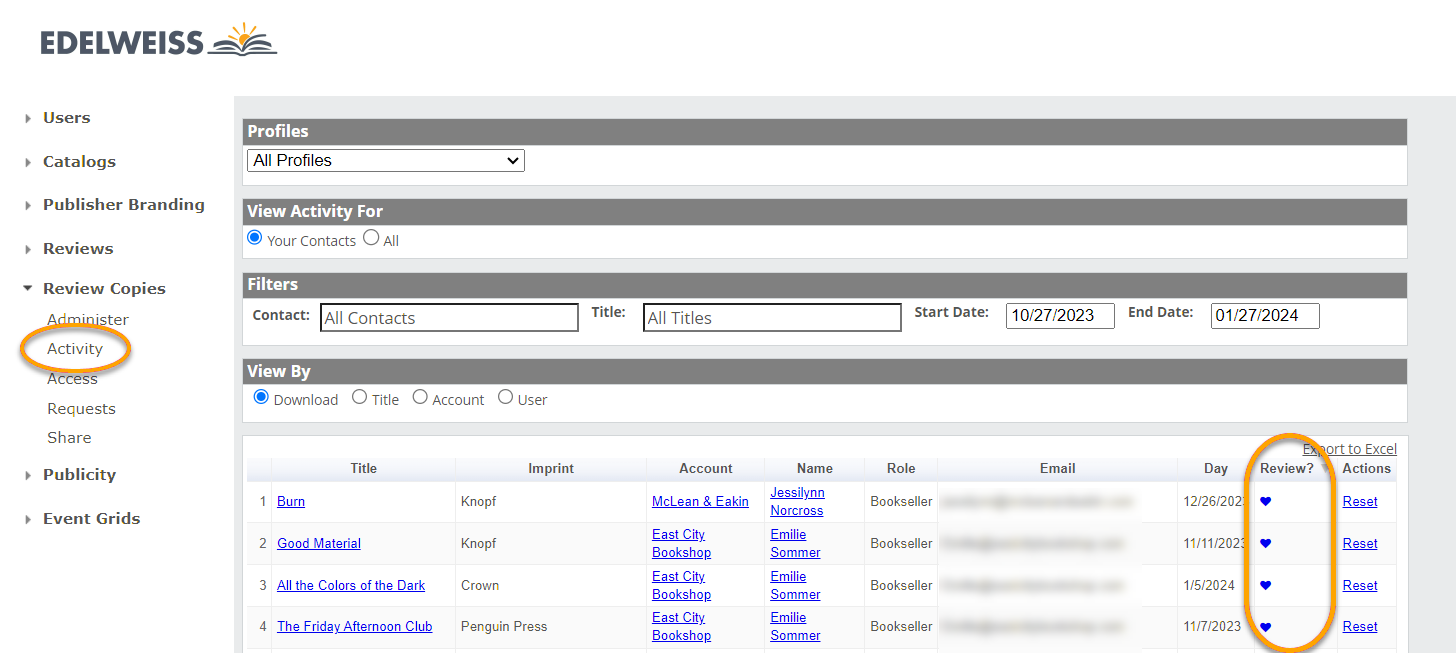This screenshot has width=1456, height=653.
Task: Open the McLean & Eakin account link
Action: (x=700, y=502)
